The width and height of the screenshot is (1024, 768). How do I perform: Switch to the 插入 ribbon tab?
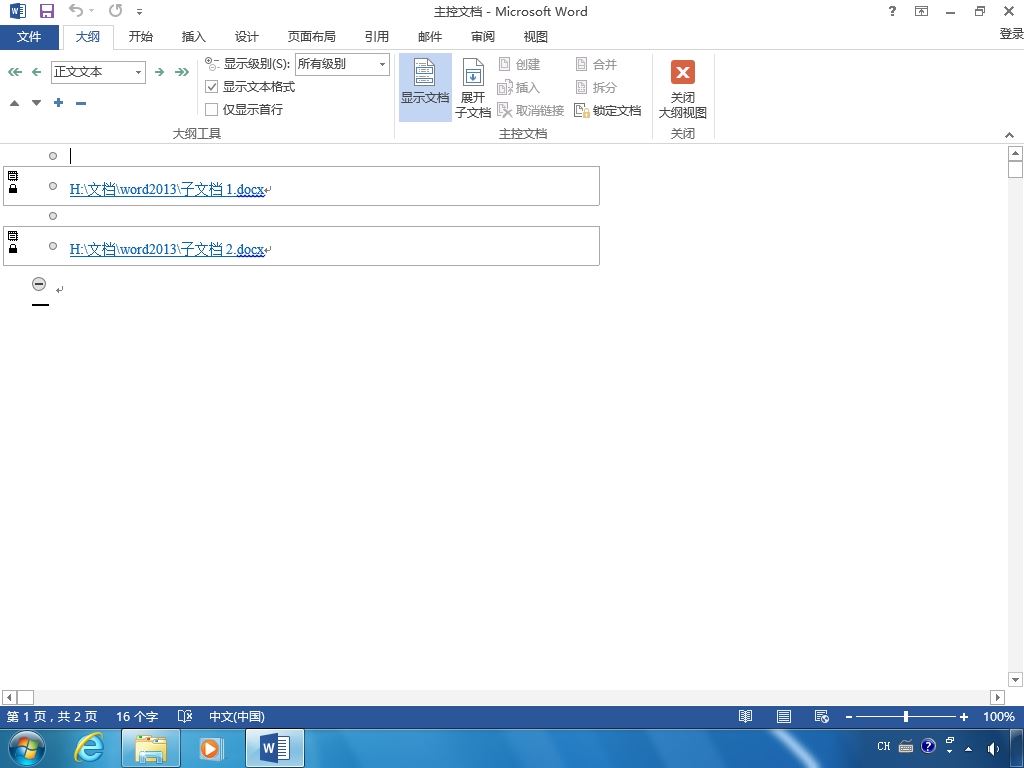(x=193, y=37)
